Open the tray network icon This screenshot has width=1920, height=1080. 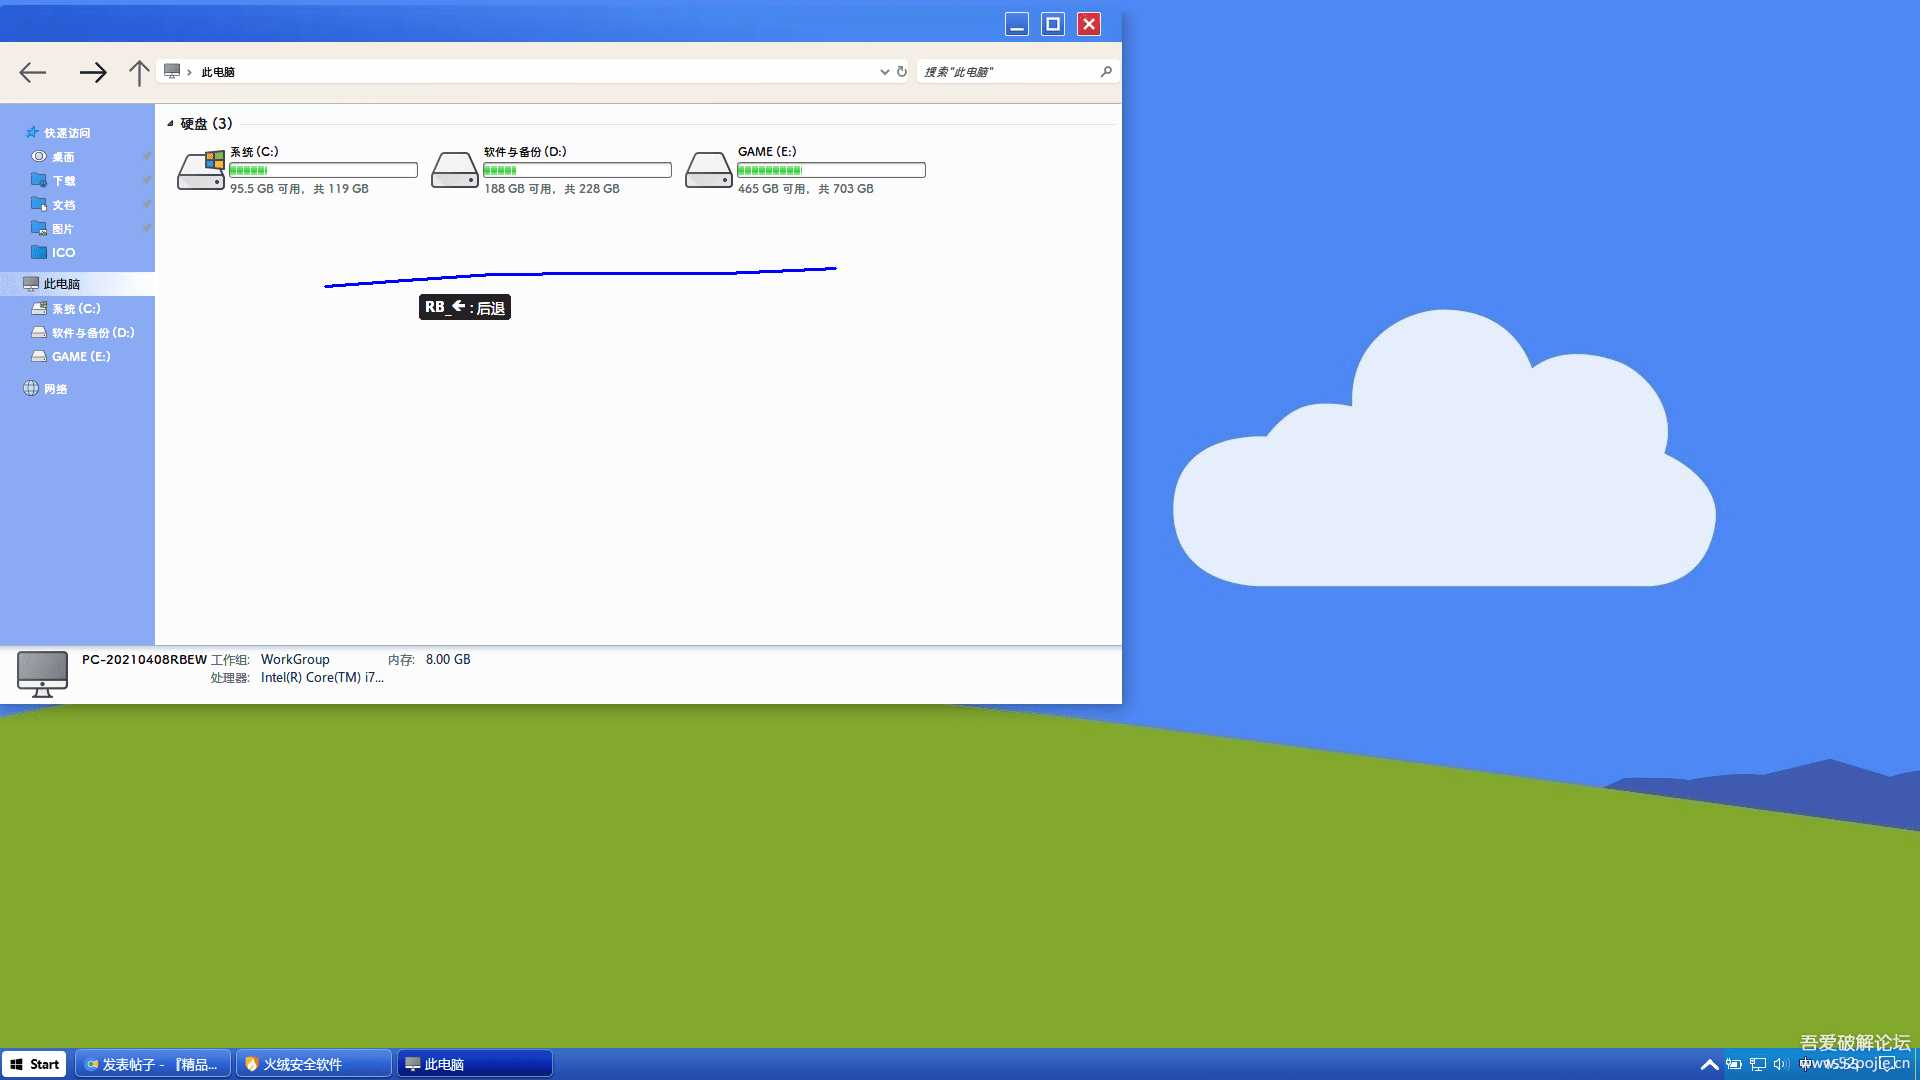click(1757, 1064)
